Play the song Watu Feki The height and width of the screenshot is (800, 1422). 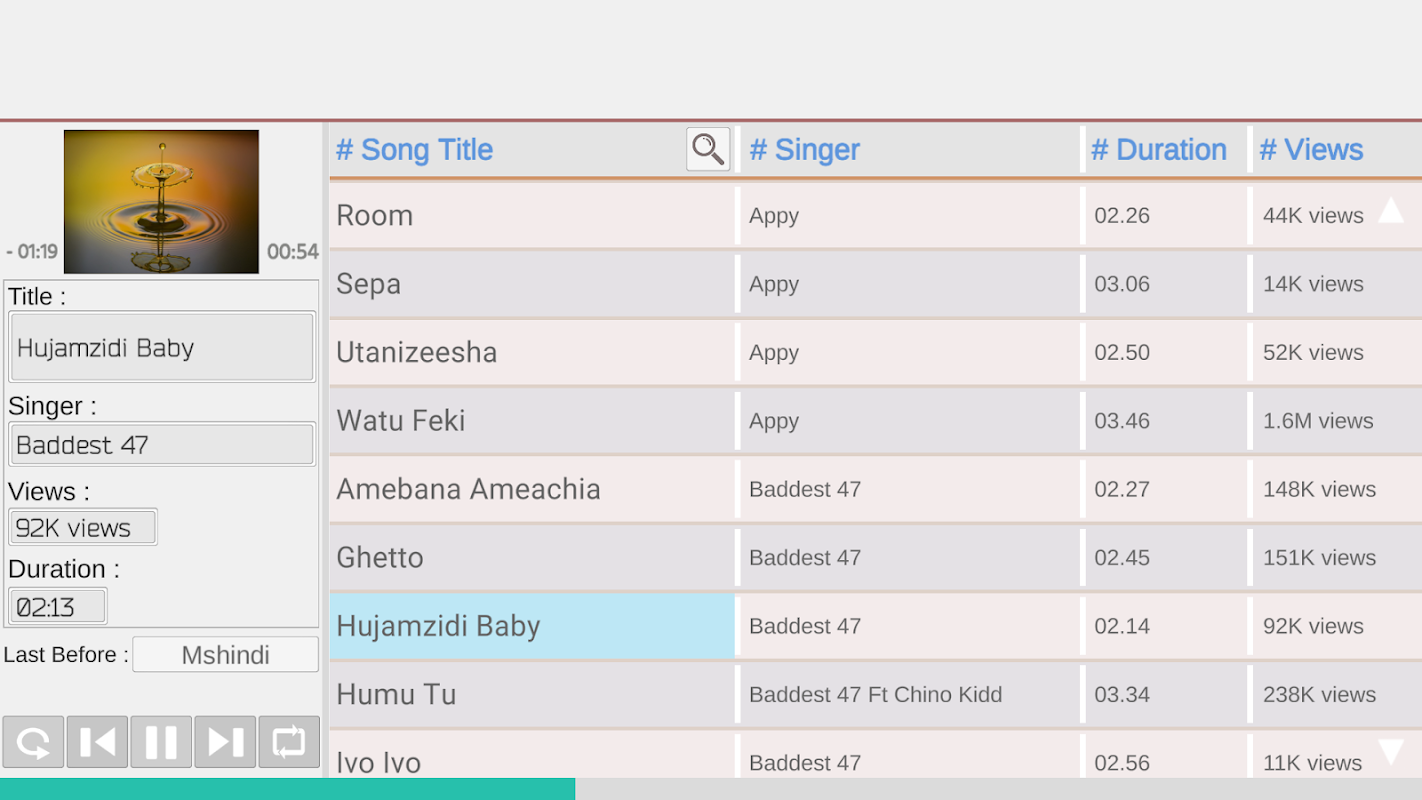pyautogui.click(x=401, y=421)
